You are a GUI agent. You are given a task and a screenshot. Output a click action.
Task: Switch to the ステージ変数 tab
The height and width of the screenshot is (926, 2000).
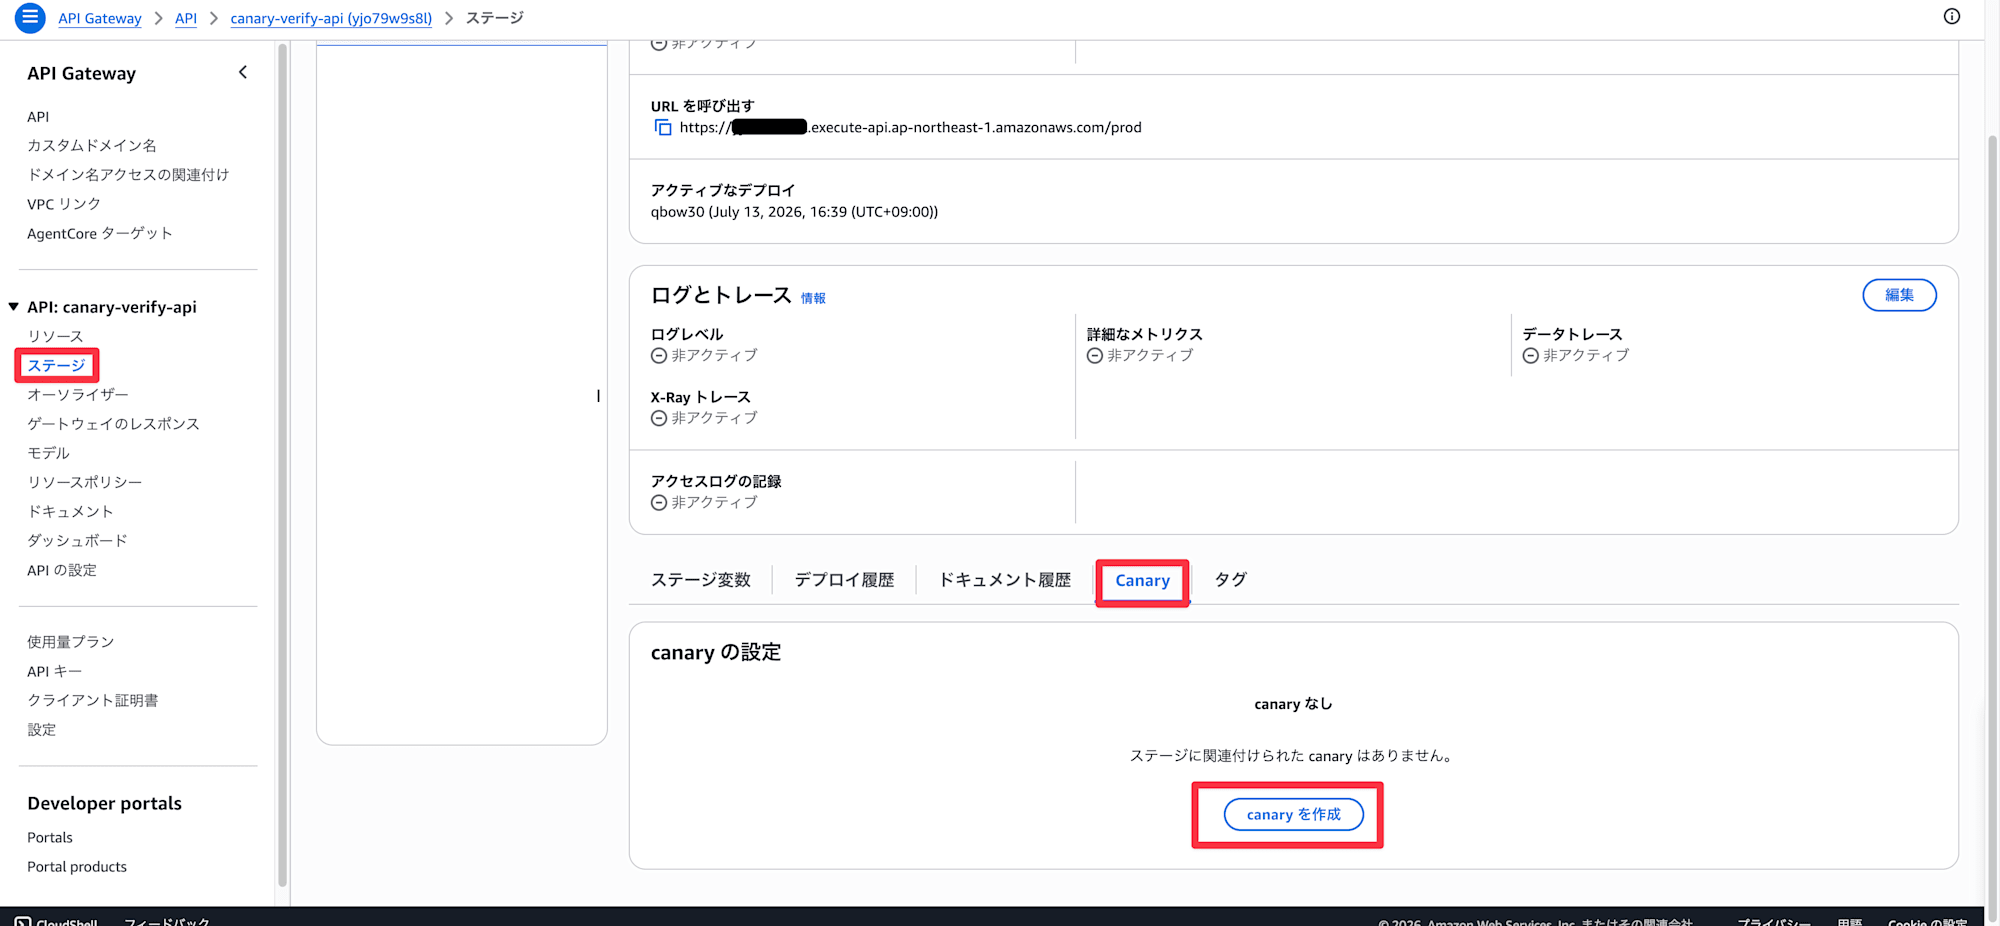coord(700,580)
